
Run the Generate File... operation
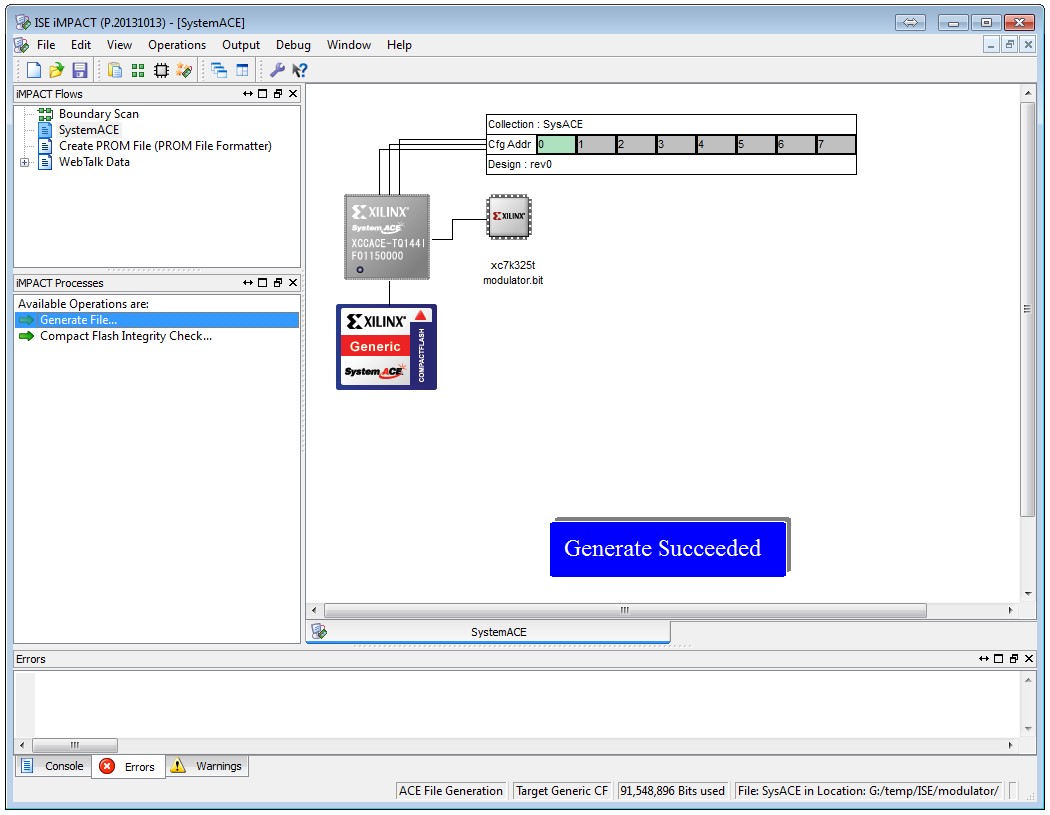(157, 320)
